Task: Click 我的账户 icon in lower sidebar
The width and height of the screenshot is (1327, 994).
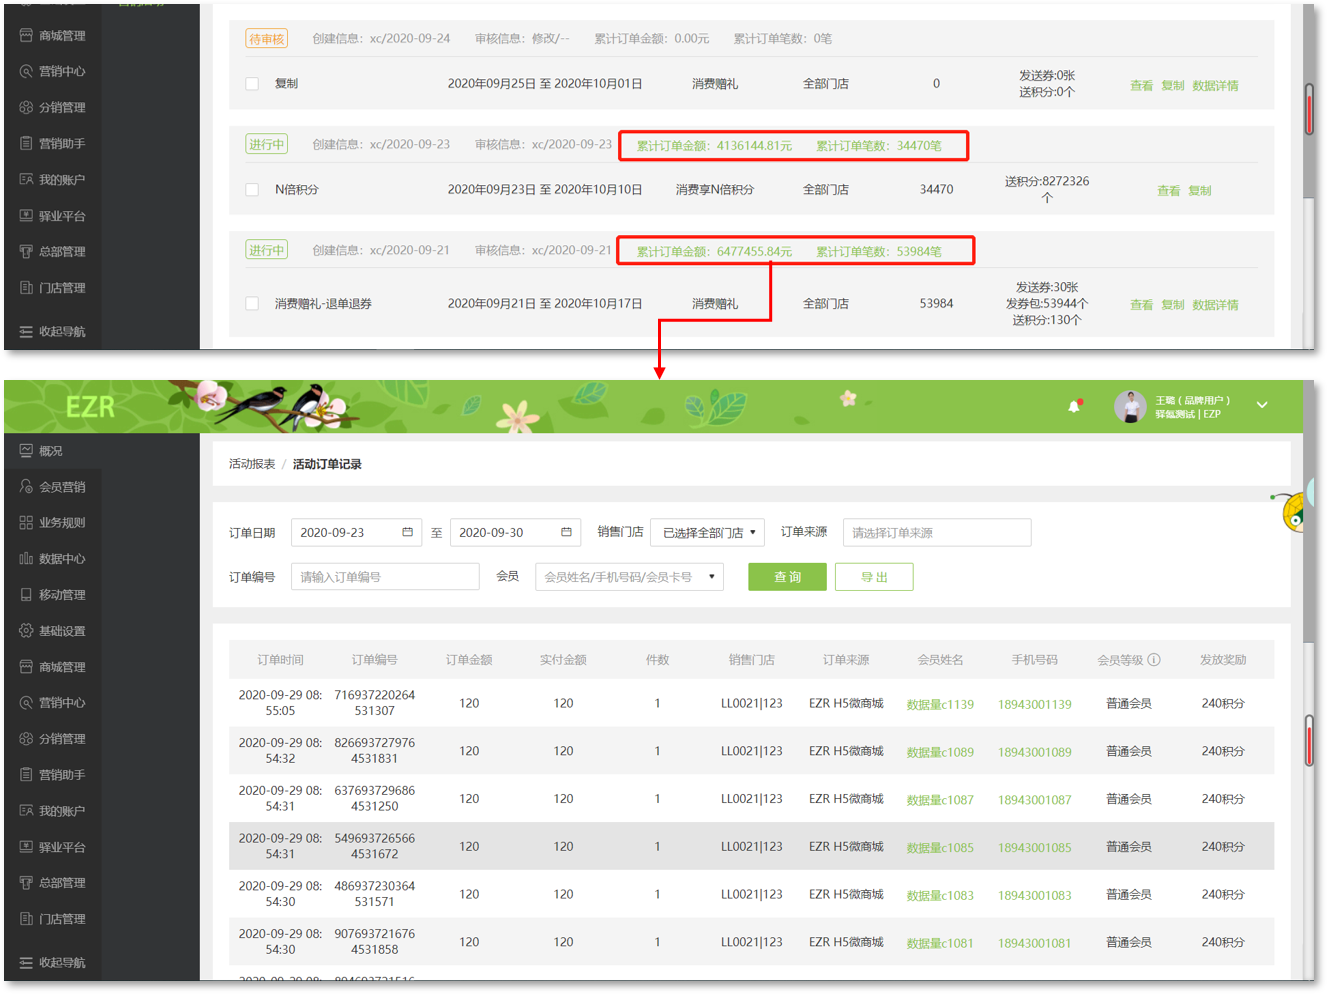Action: (x=26, y=810)
